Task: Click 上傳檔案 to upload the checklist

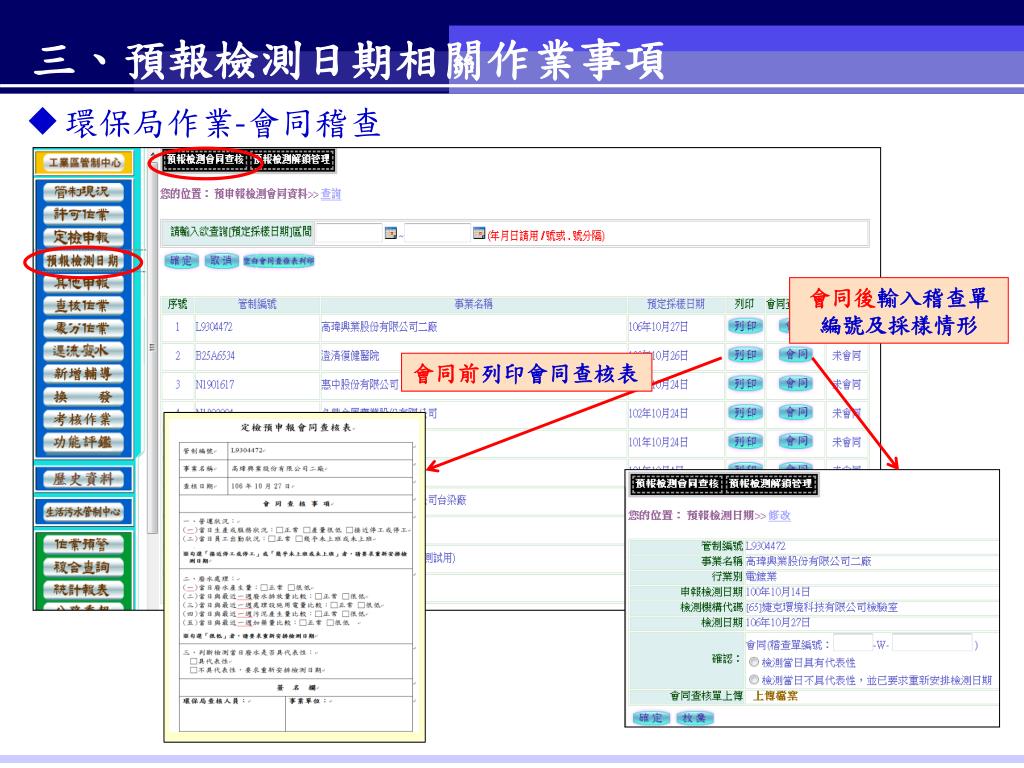Action: pyautogui.click(x=775, y=696)
